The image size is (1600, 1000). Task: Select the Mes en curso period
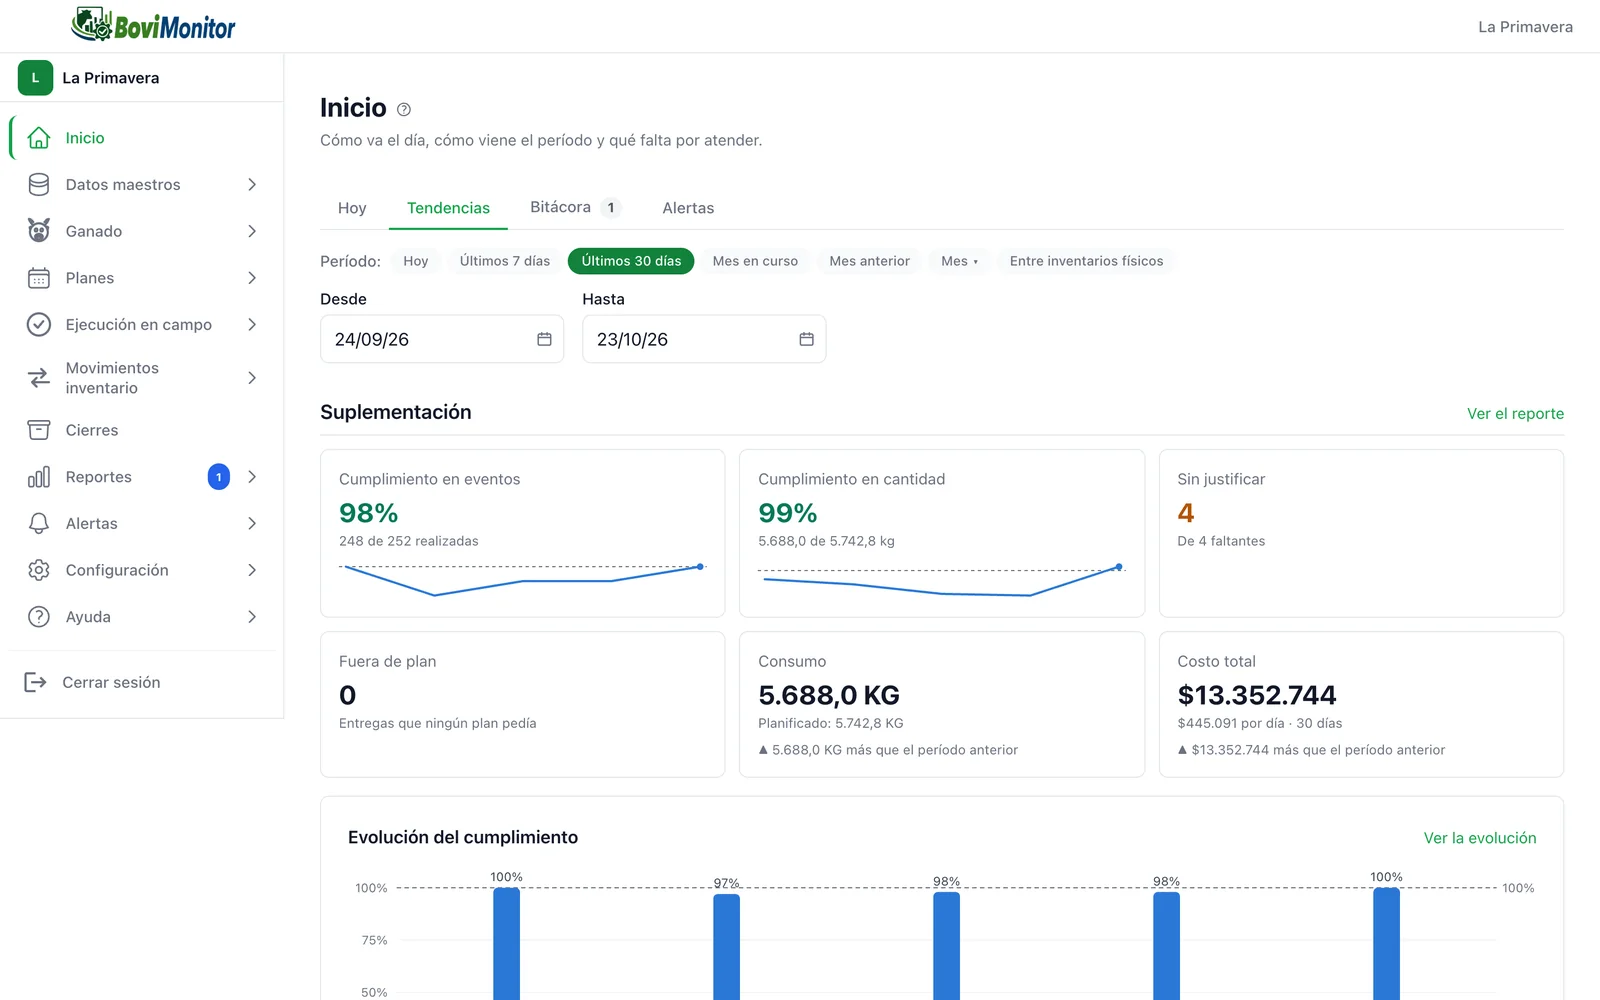click(x=755, y=261)
